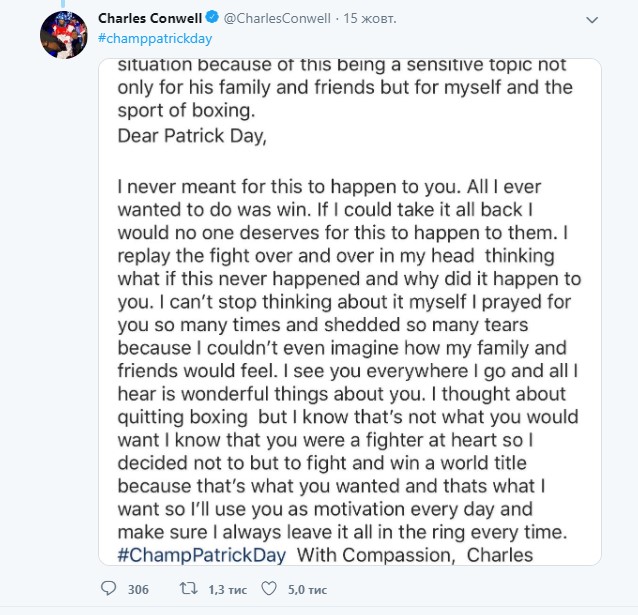The image size is (638, 615).
Task: Like the tweet with the heart icon
Action: coord(267,590)
